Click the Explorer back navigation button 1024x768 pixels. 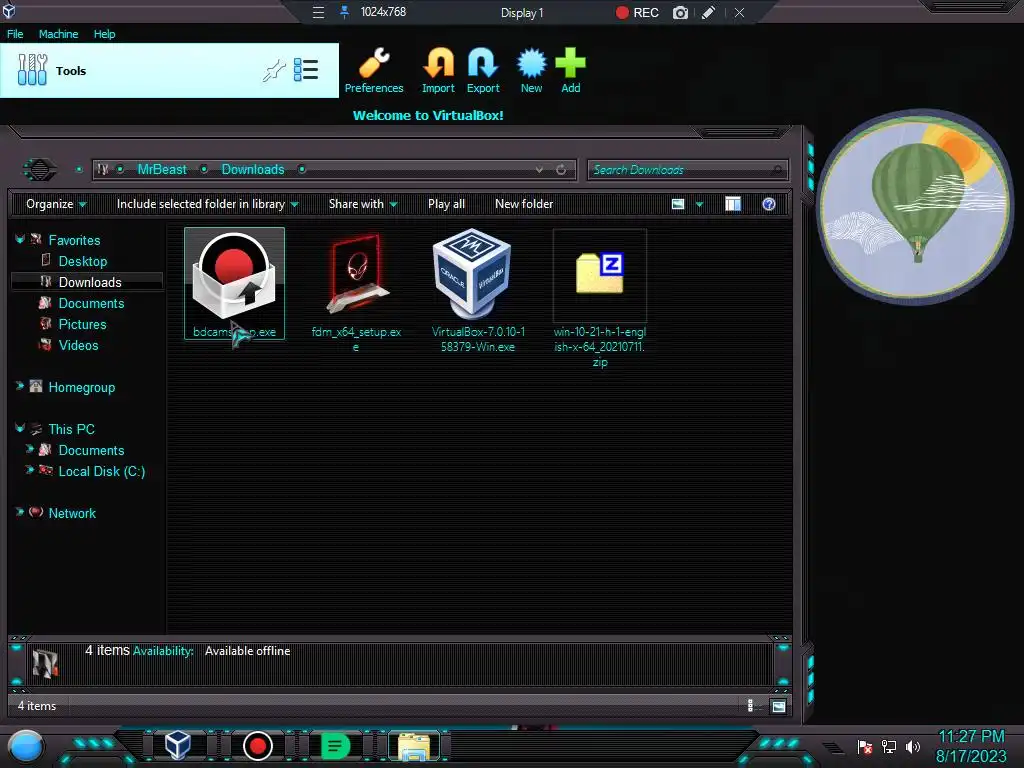[x=40, y=170]
